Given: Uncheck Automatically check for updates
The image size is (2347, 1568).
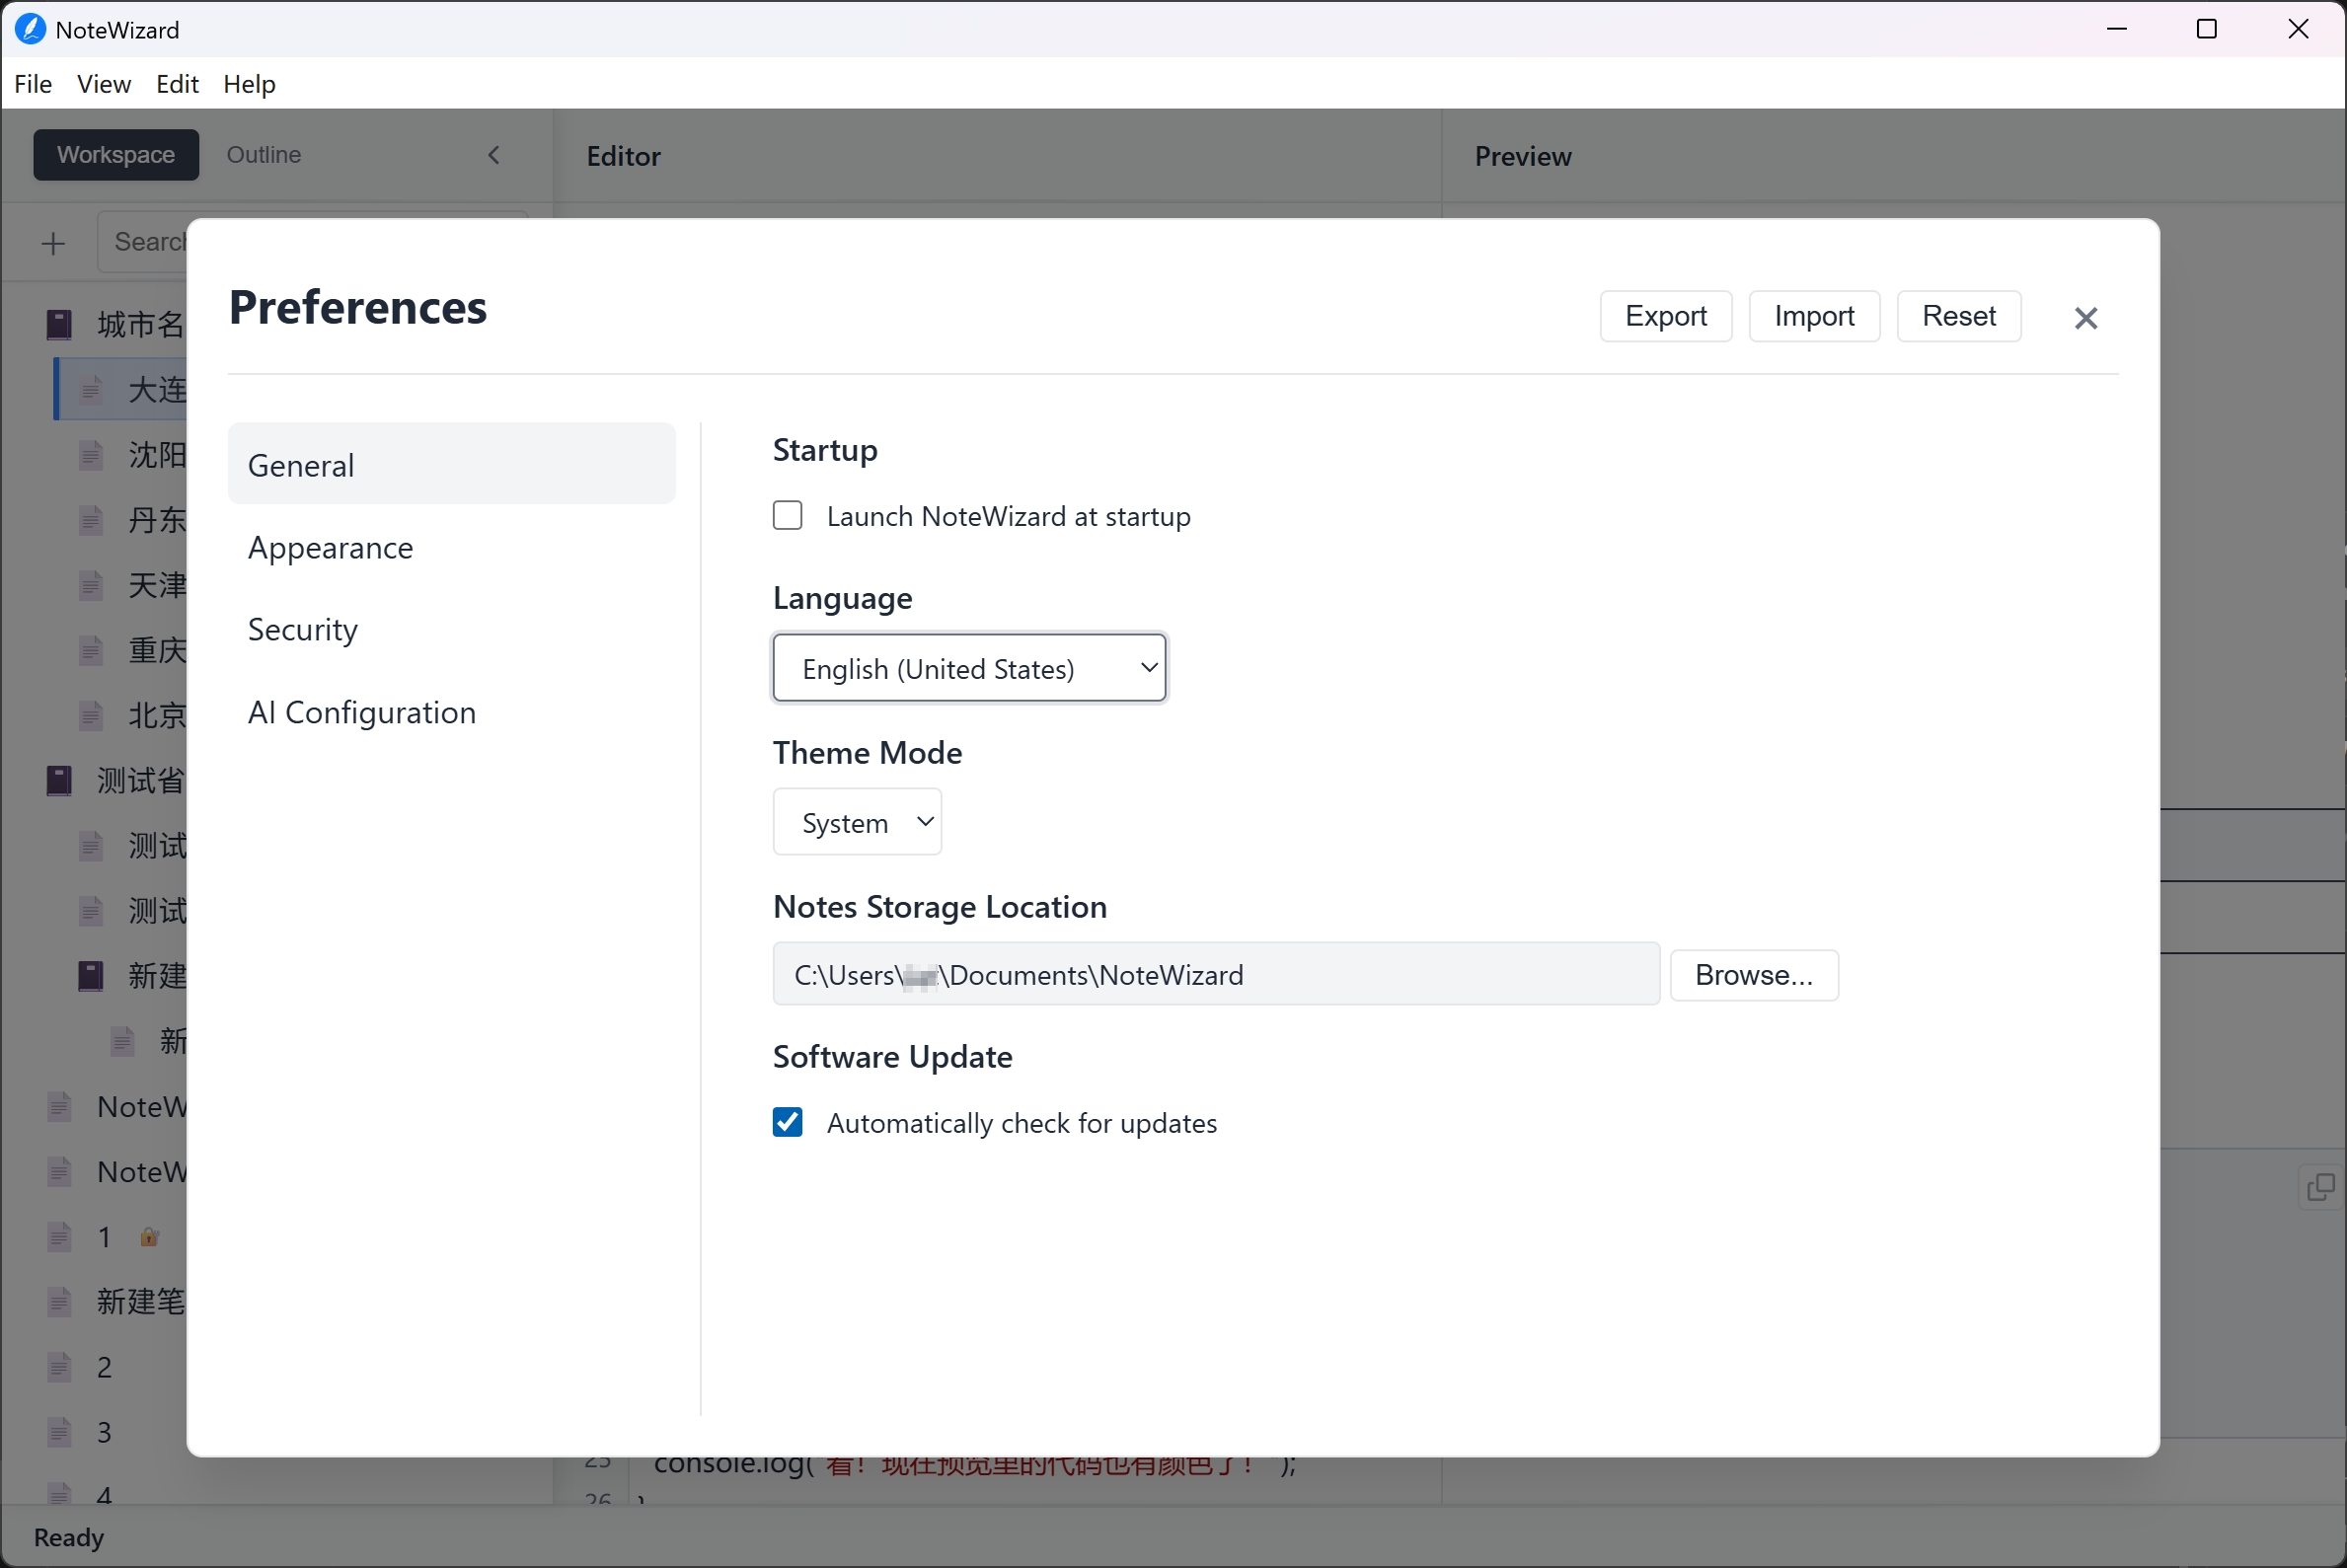Looking at the screenshot, I should coord(788,1122).
